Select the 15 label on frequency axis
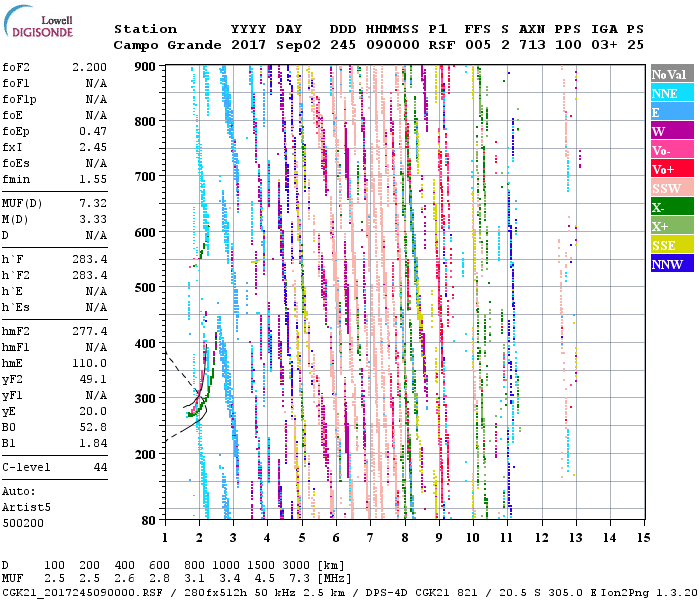The image size is (700, 600). (642, 537)
